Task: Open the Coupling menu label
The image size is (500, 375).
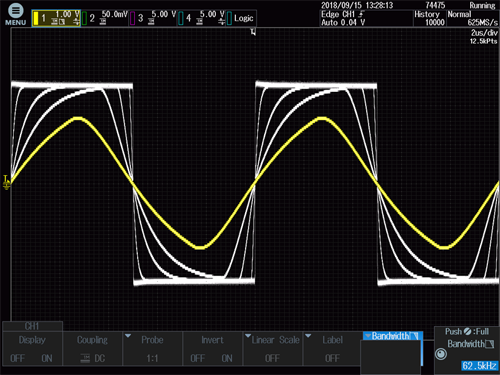Action: (92, 340)
